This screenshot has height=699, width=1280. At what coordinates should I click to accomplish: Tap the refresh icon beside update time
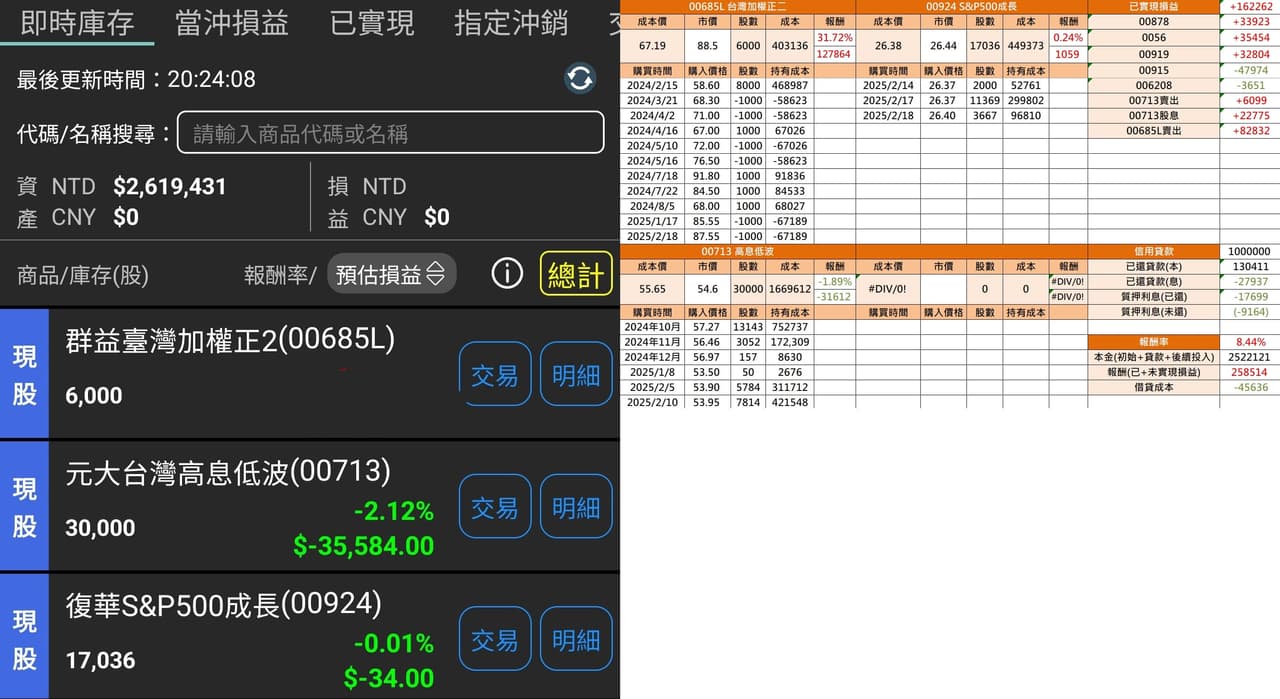pyautogui.click(x=580, y=78)
